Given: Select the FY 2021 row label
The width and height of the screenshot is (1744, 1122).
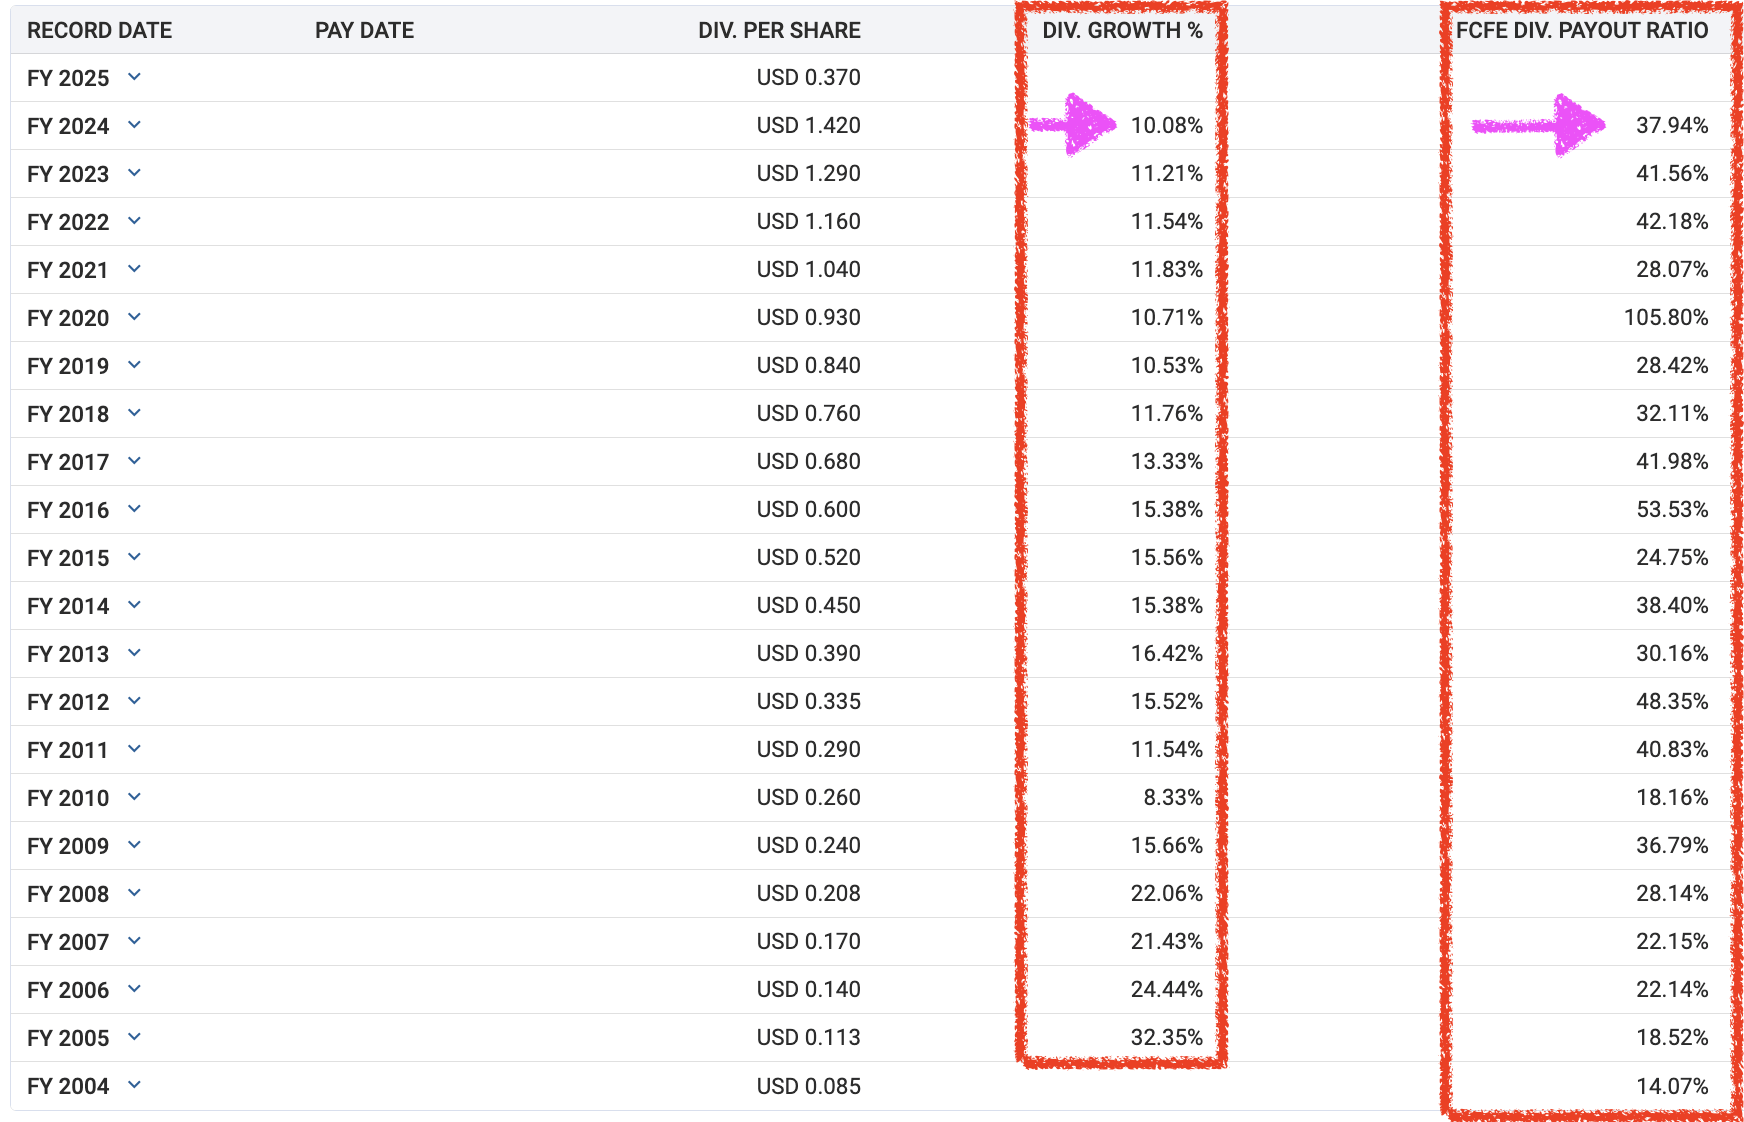Looking at the screenshot, I should point(68,270).
